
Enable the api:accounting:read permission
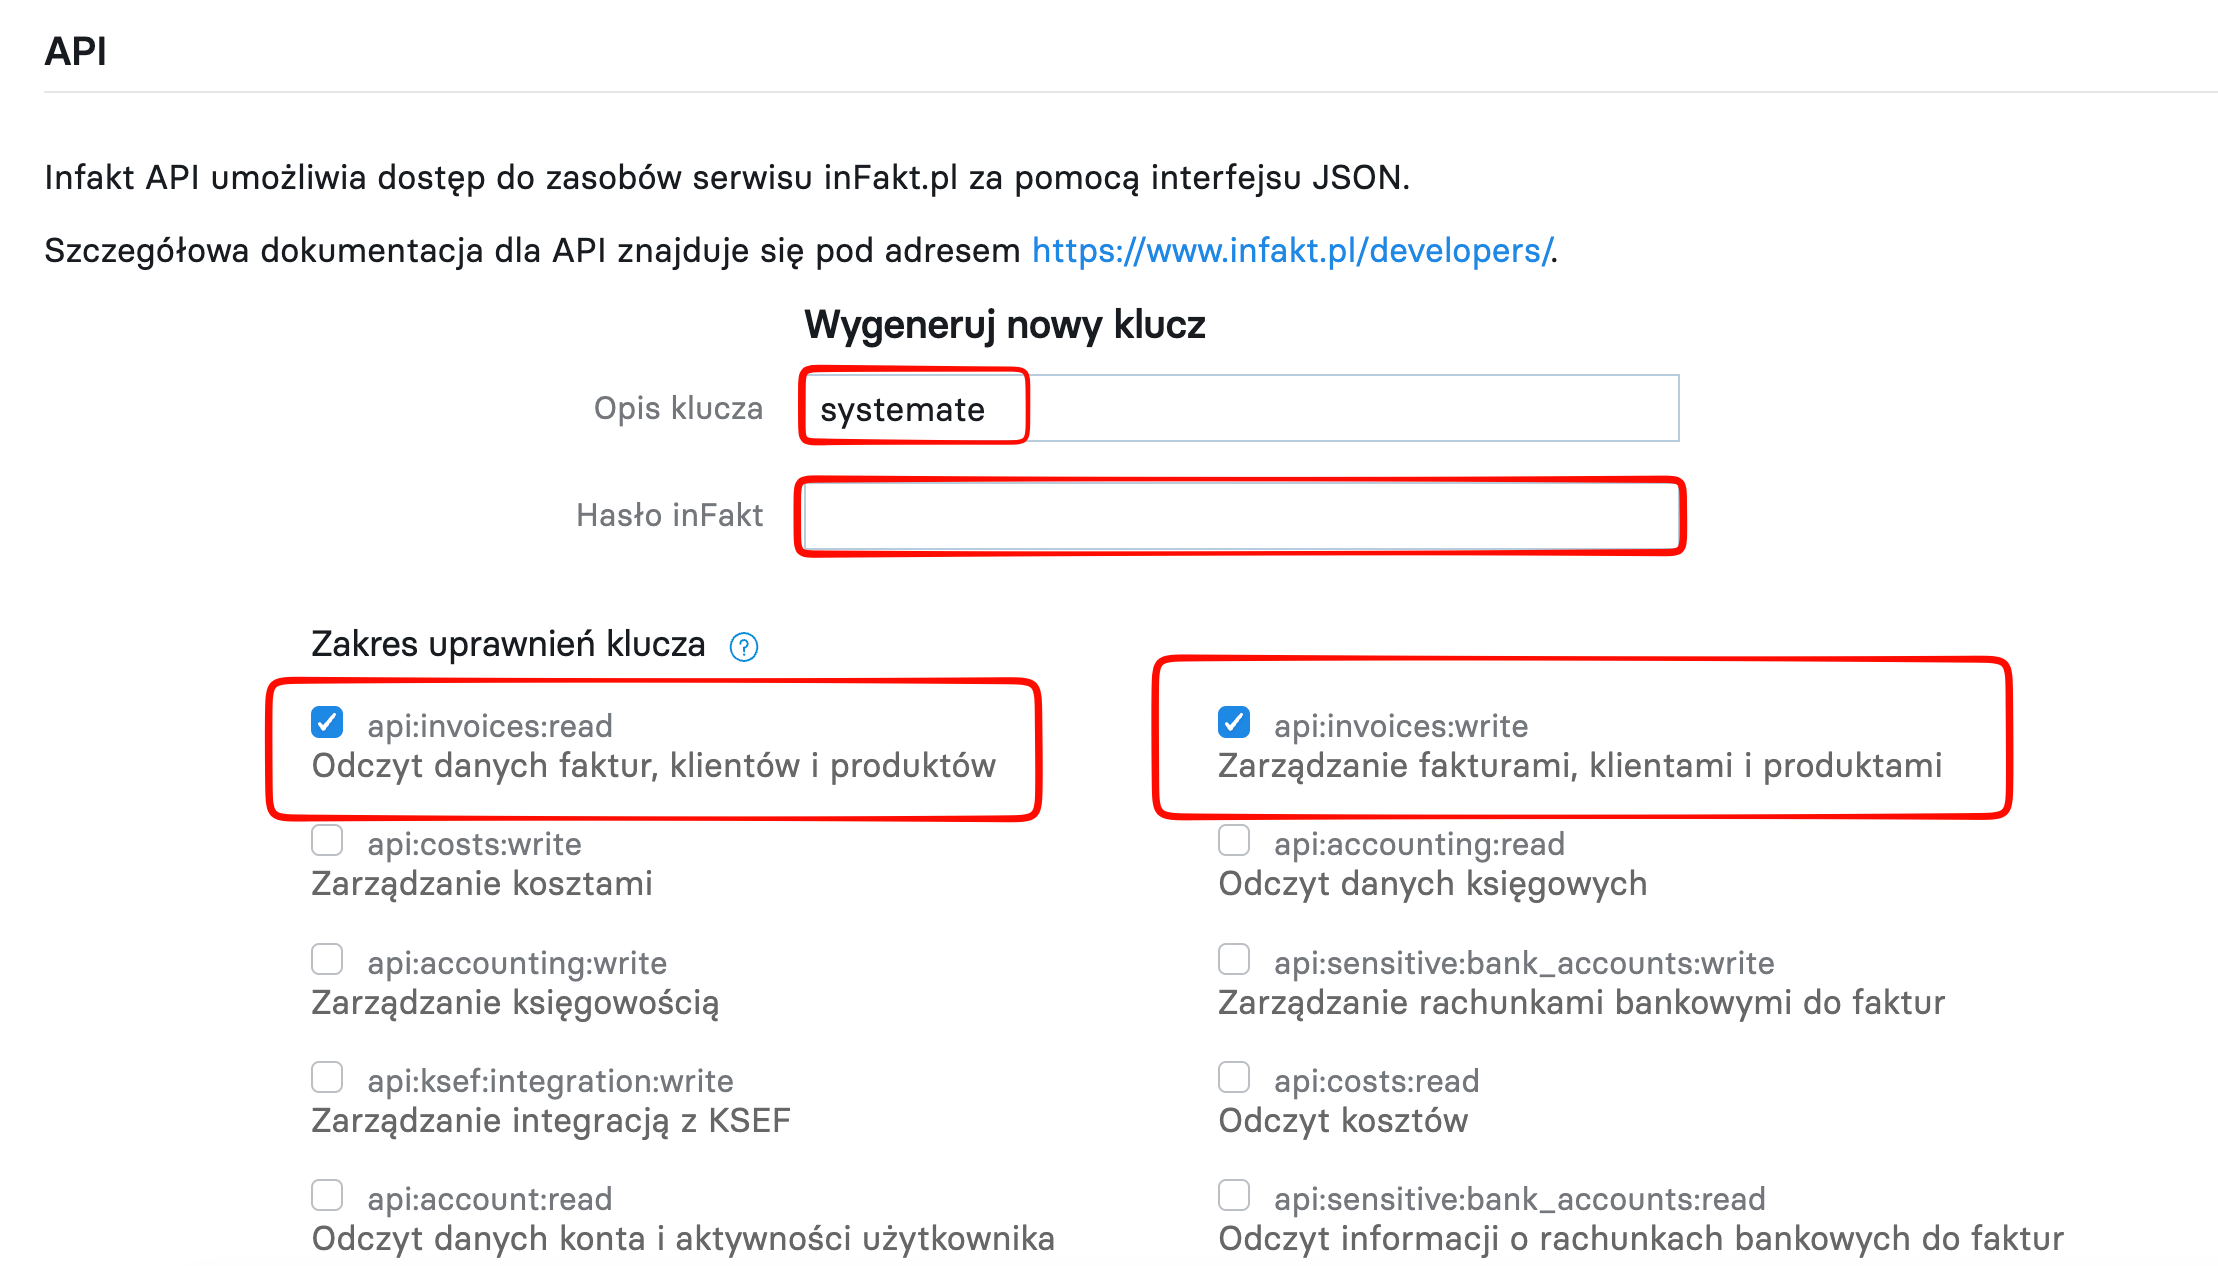(x=1234, y=841)
